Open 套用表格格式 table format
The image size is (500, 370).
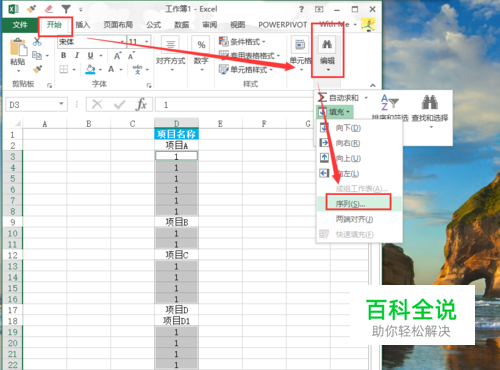pos(249,55)
